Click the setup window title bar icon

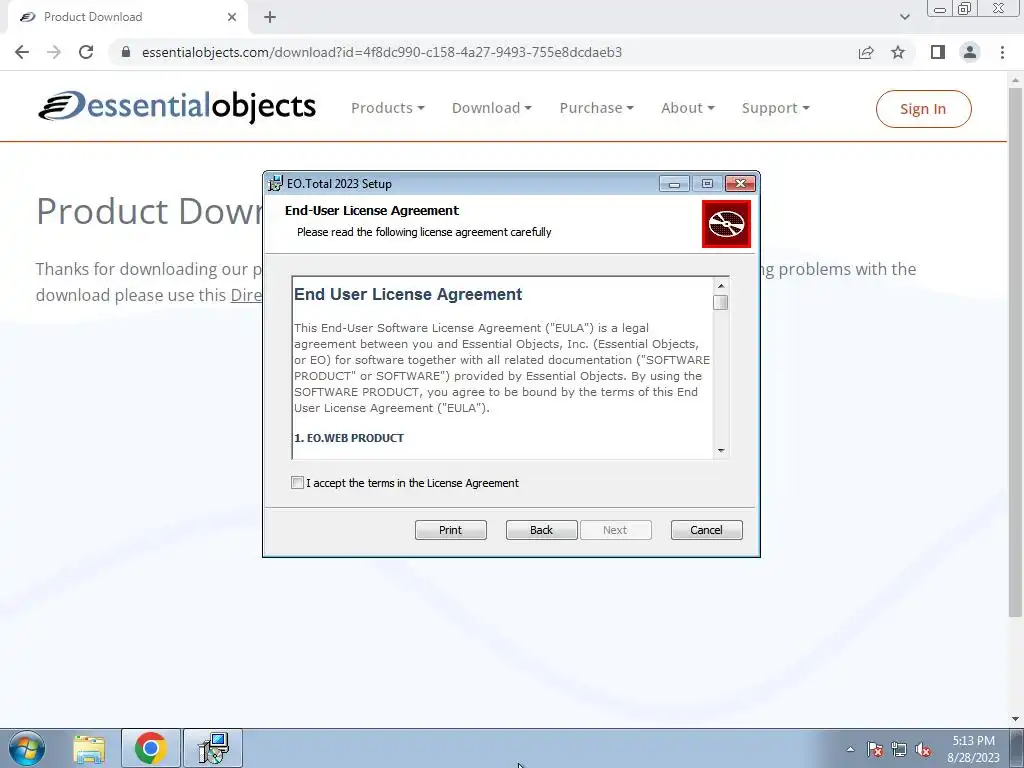(276, 184)
